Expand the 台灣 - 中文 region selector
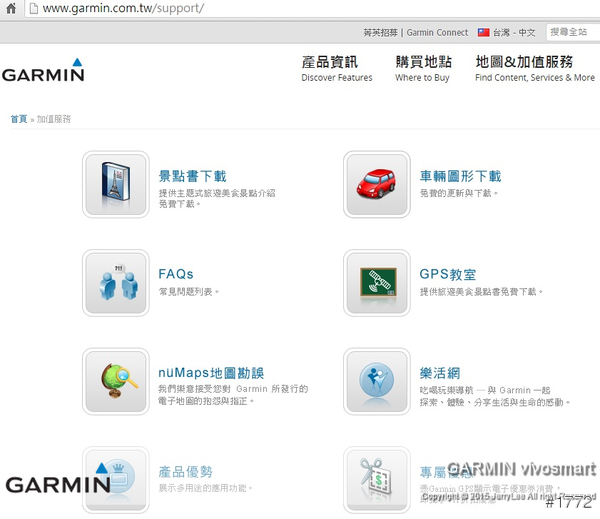Screen dimensions: 600x519 [x=506, y=32]
